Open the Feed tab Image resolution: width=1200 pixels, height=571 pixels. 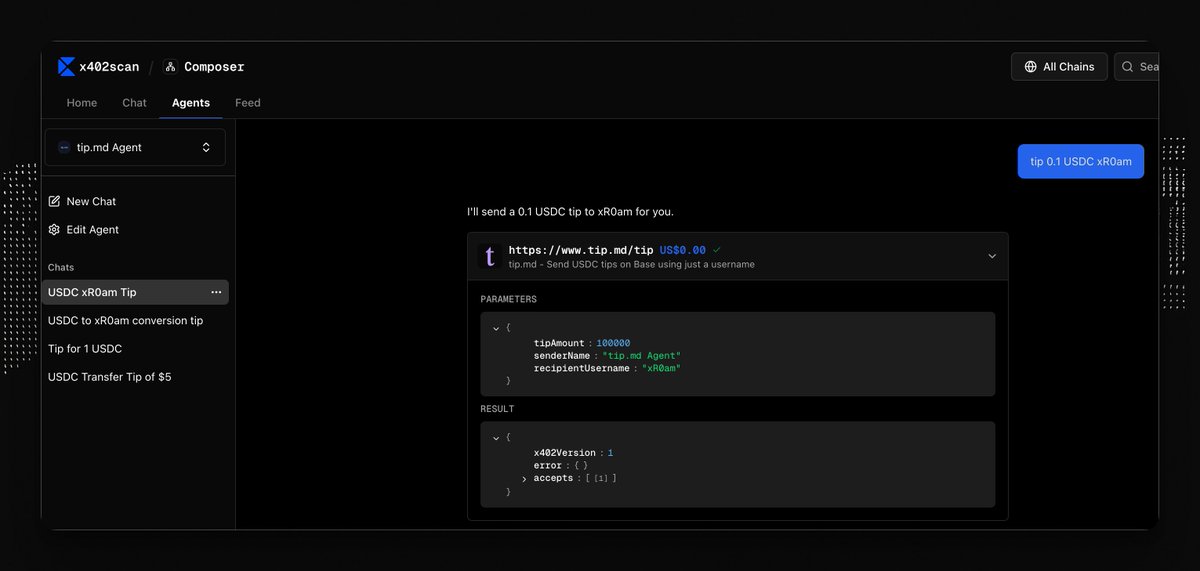click(248, 103)
